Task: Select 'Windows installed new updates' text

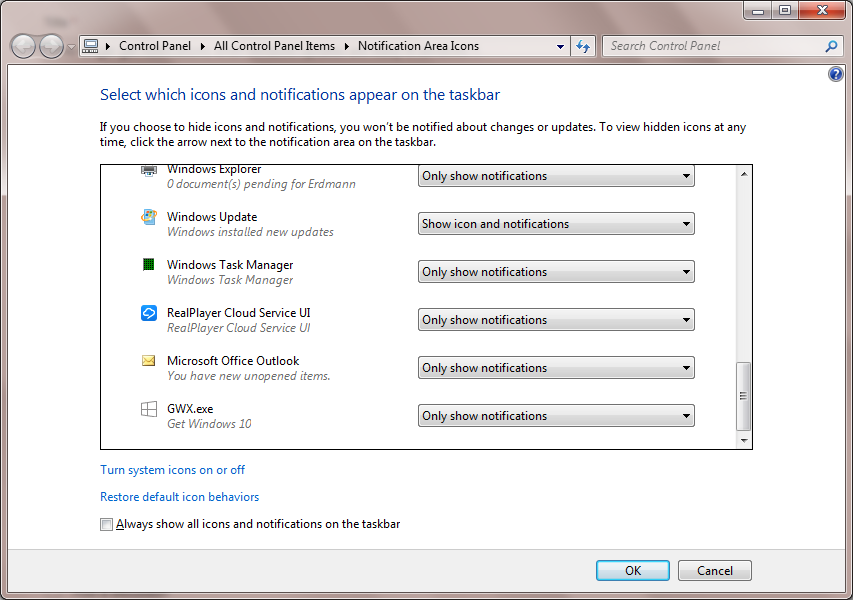Action: tap(250, 232)
